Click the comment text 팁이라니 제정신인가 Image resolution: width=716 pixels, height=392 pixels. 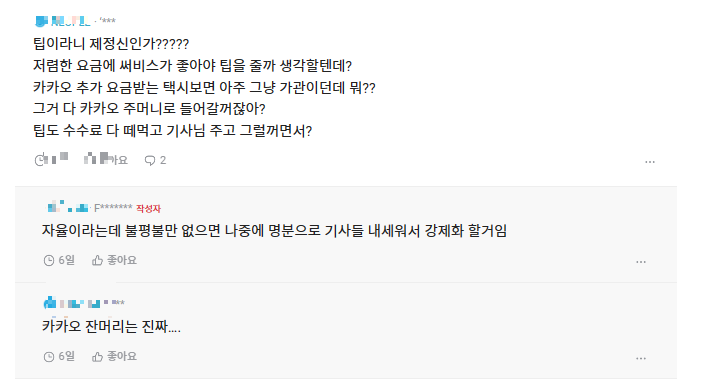(x=111, y=44)
